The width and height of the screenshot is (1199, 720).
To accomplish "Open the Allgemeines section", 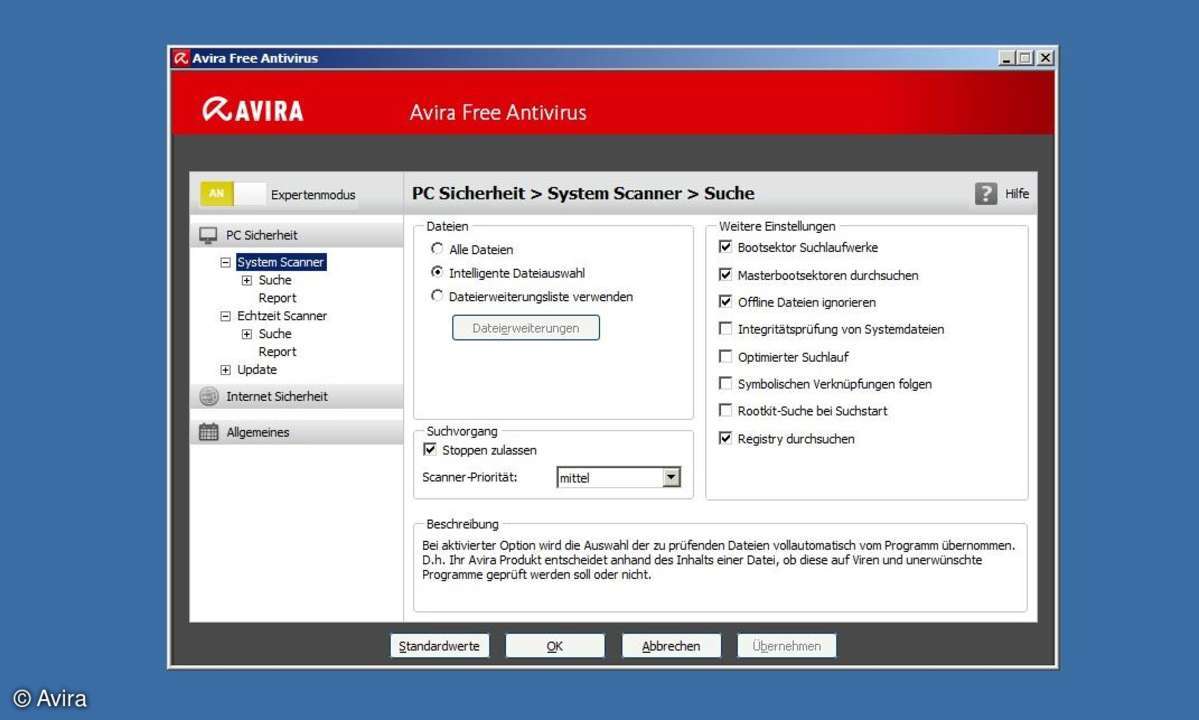I will coord(297,432).
